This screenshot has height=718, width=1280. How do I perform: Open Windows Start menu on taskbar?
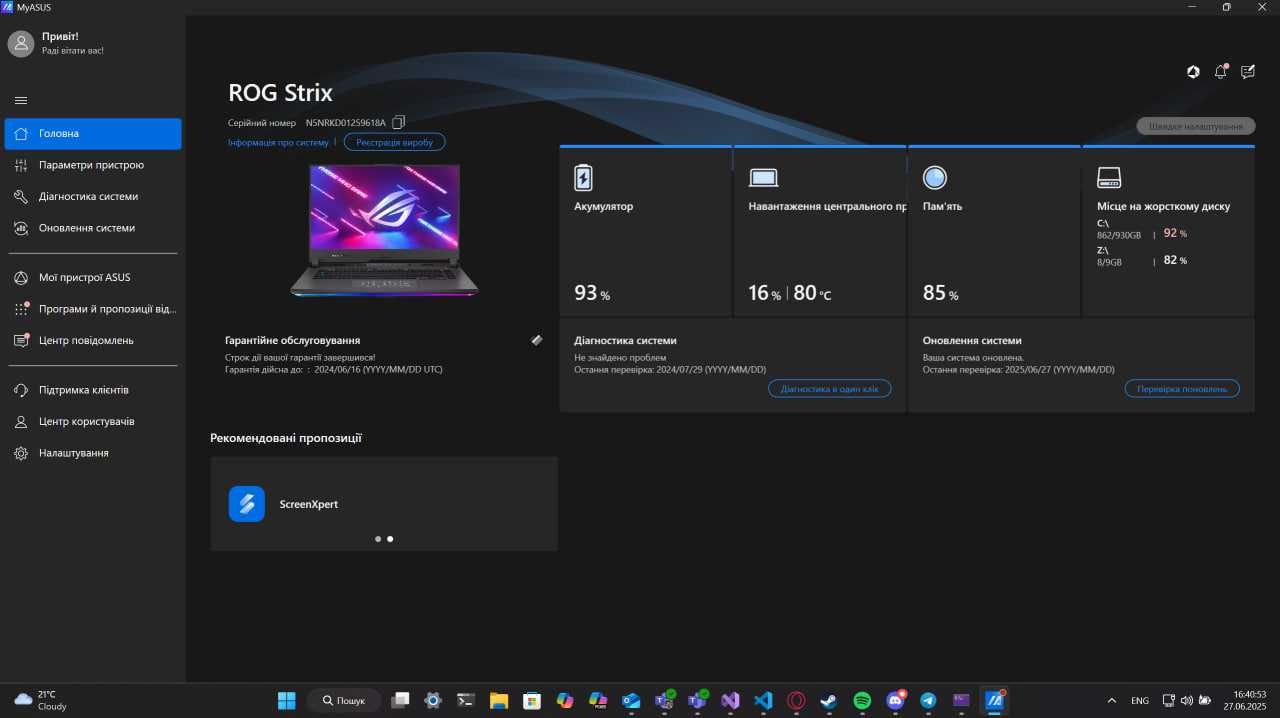pyautogui.click(x=287, y=700)
